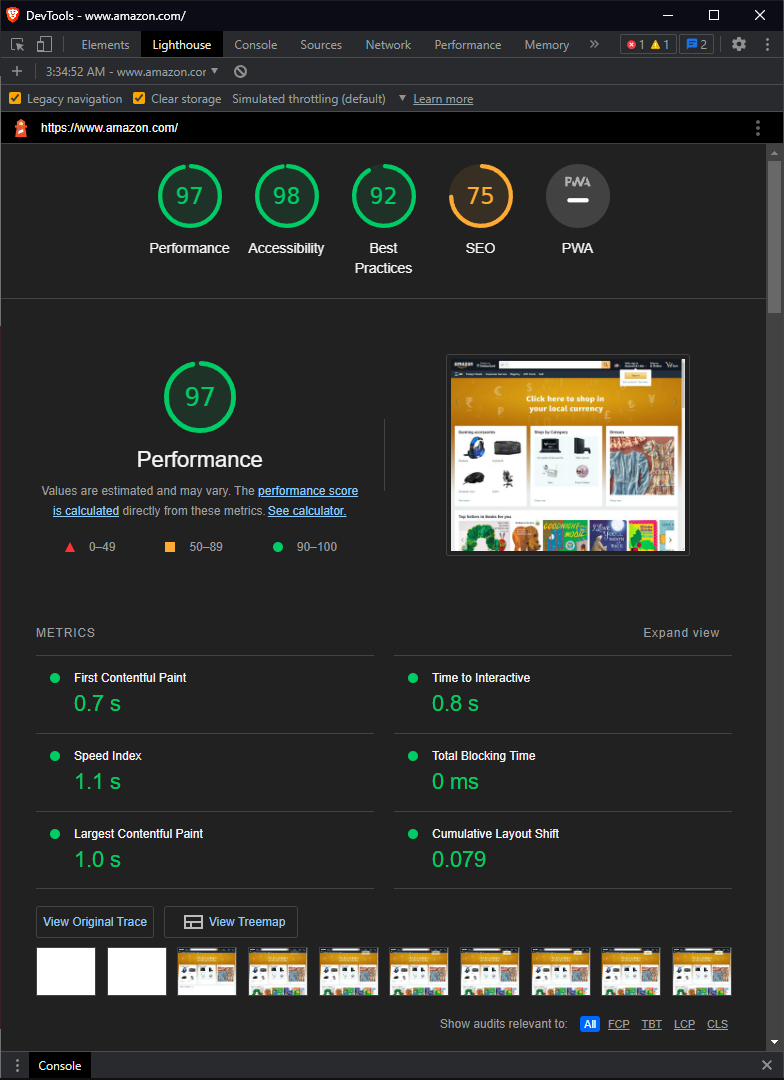Start a new Lighthouse audit
Screen dimensions: 784x1080
pyautogui.click(x=17, y=72)
